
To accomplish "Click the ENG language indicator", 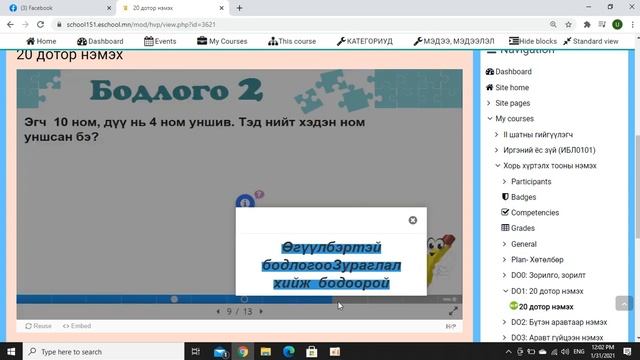I will 579,351.
